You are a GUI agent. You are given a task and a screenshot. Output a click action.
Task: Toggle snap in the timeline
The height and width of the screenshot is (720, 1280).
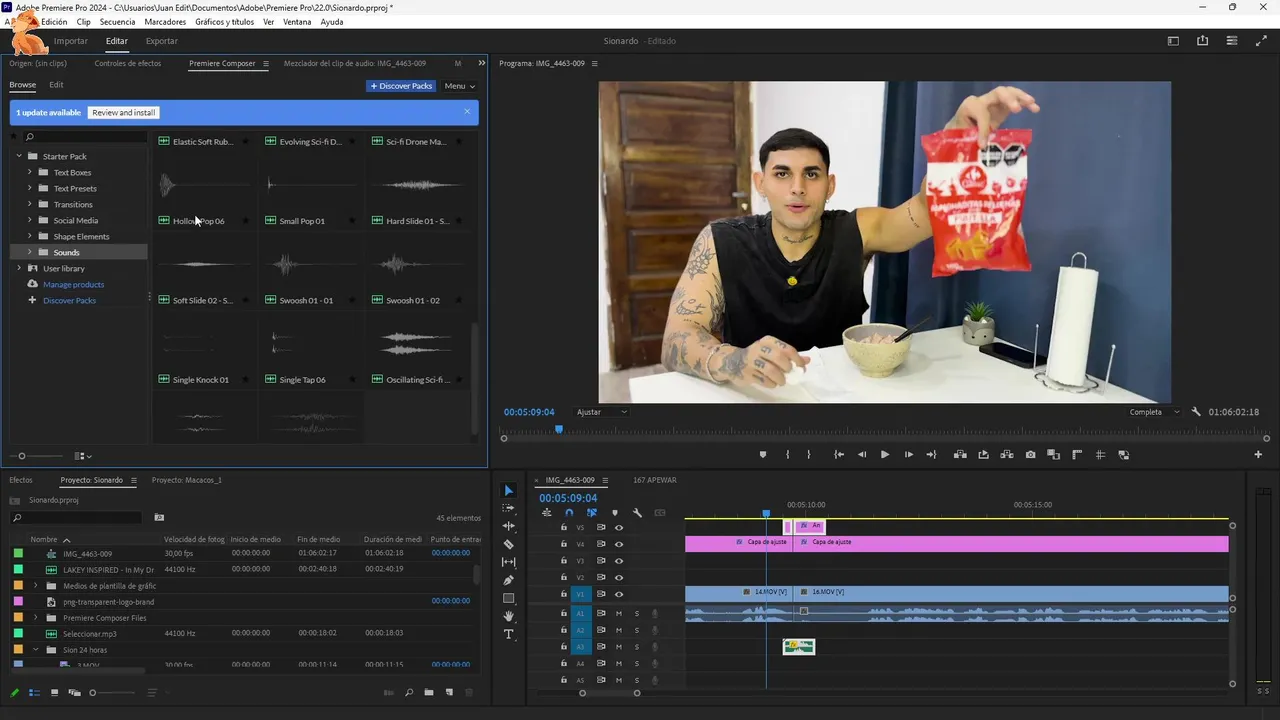(569, 513)
